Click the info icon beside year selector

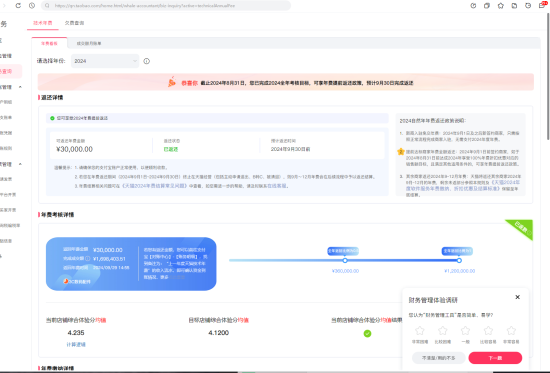point(147,61)
